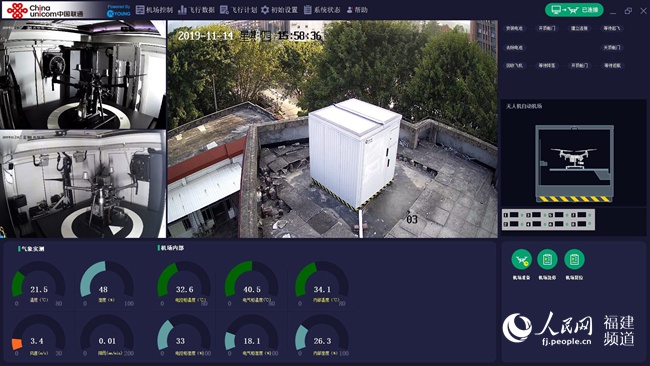Select the top-left interior drone camera feed

(x=83, y=75)
